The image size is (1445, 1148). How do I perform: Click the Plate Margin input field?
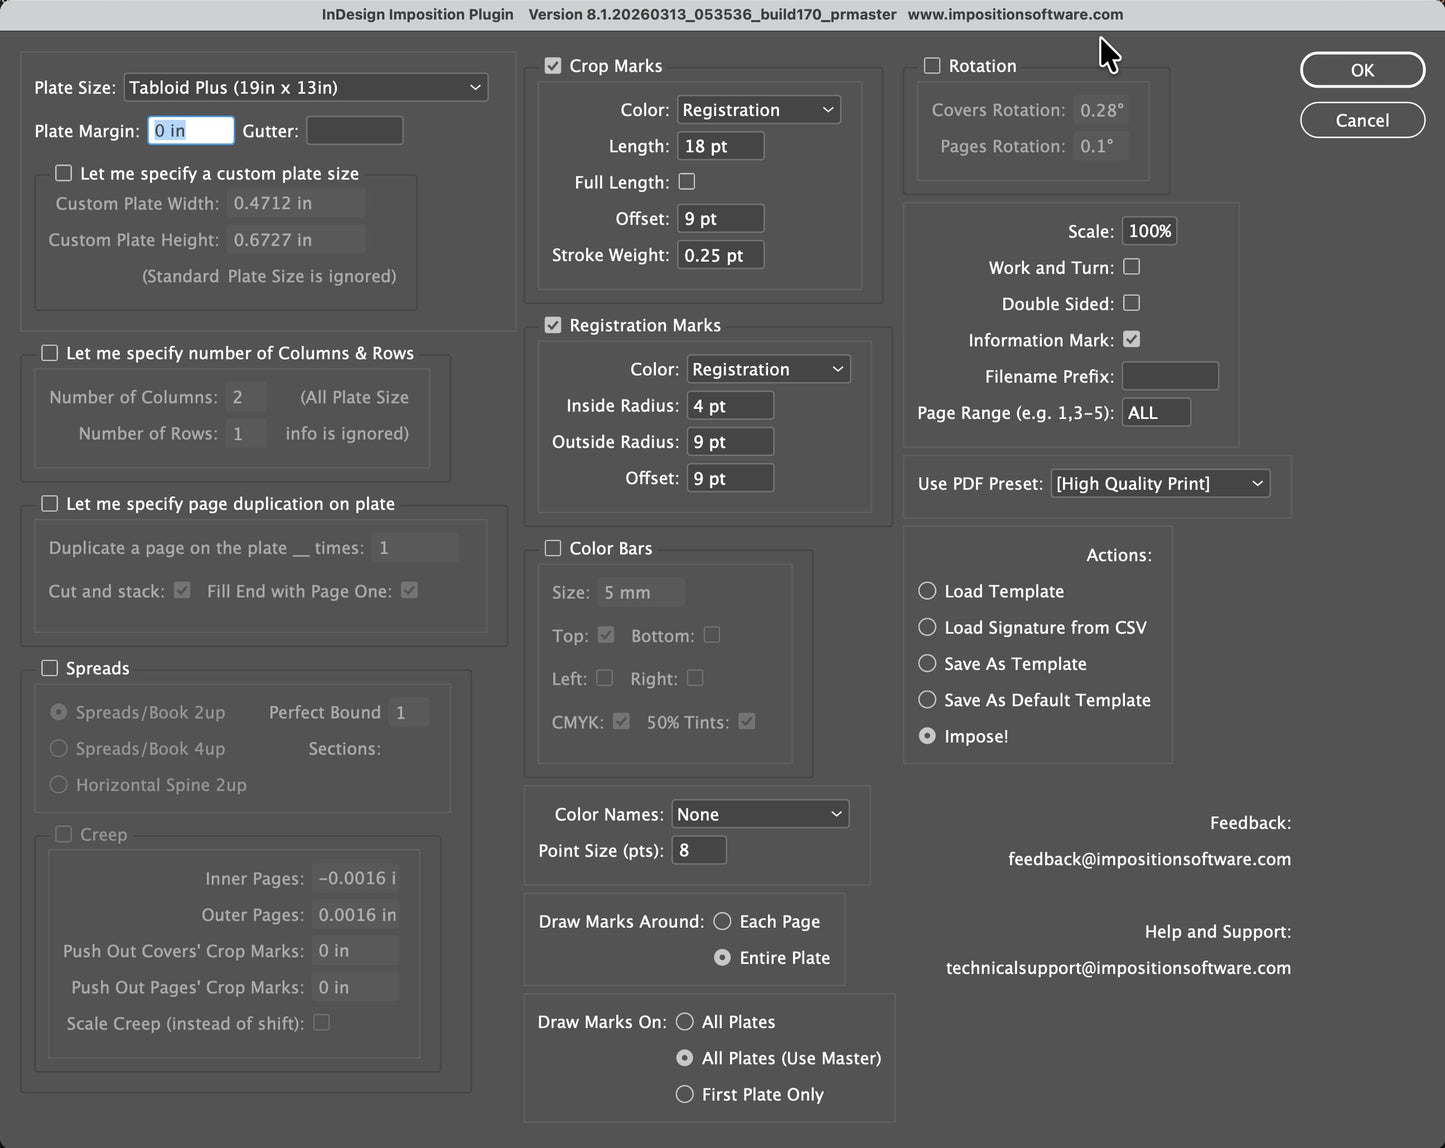pos(190,131)
